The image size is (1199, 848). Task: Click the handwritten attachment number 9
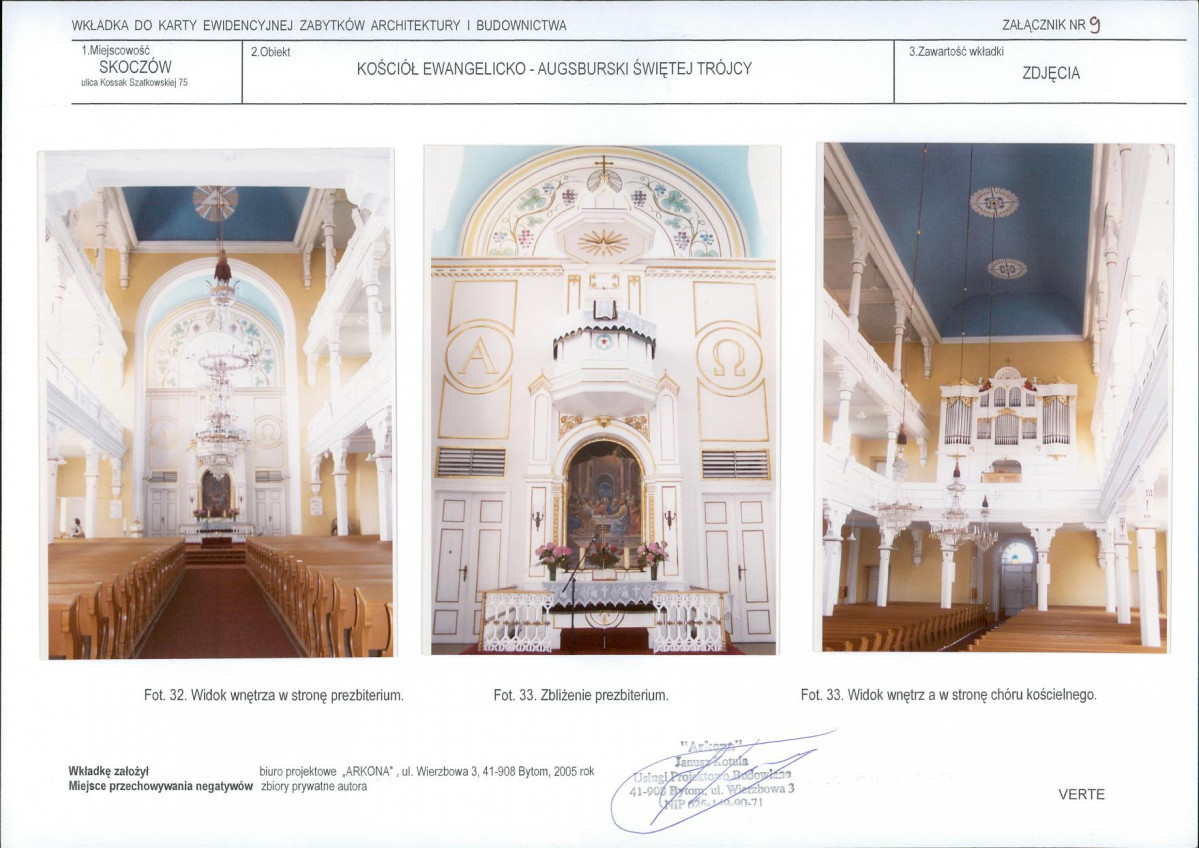point(1095,26)
